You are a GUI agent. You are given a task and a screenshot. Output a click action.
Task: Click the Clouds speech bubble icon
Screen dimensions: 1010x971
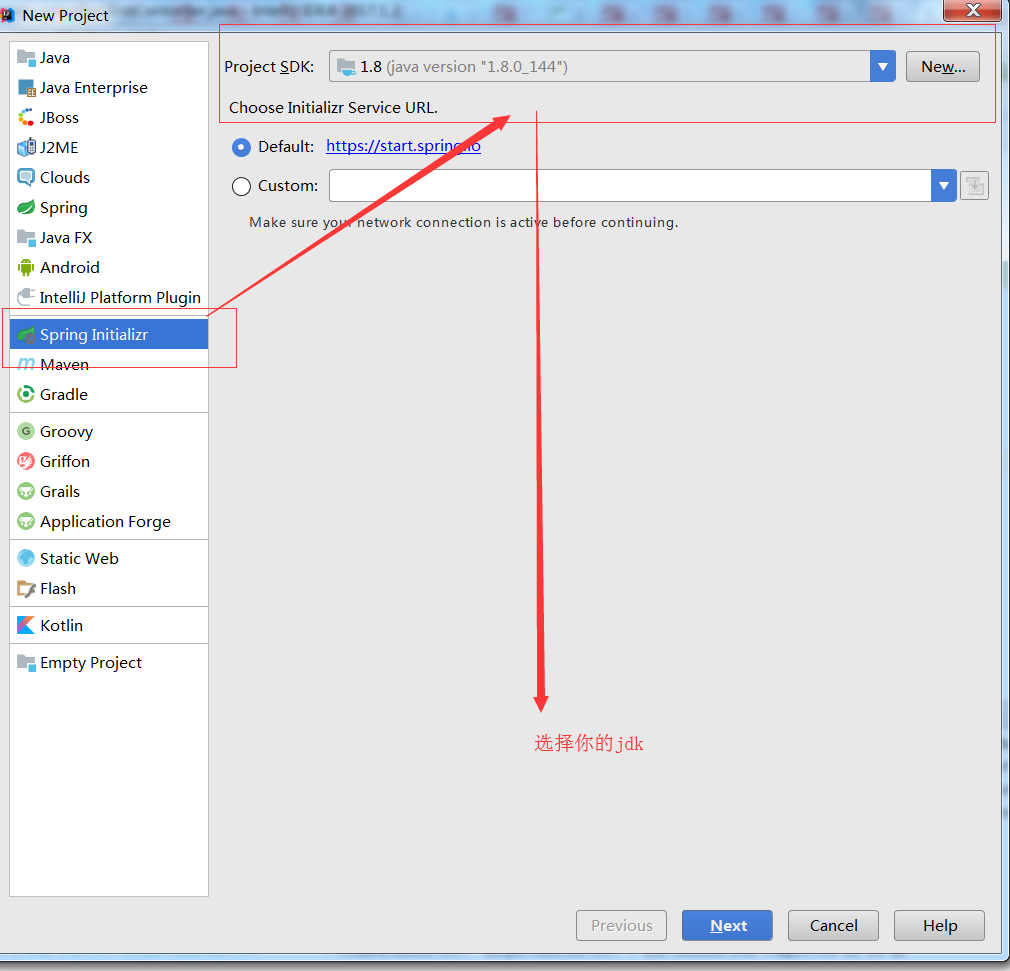pyautogui.click(x=26, y=177)
